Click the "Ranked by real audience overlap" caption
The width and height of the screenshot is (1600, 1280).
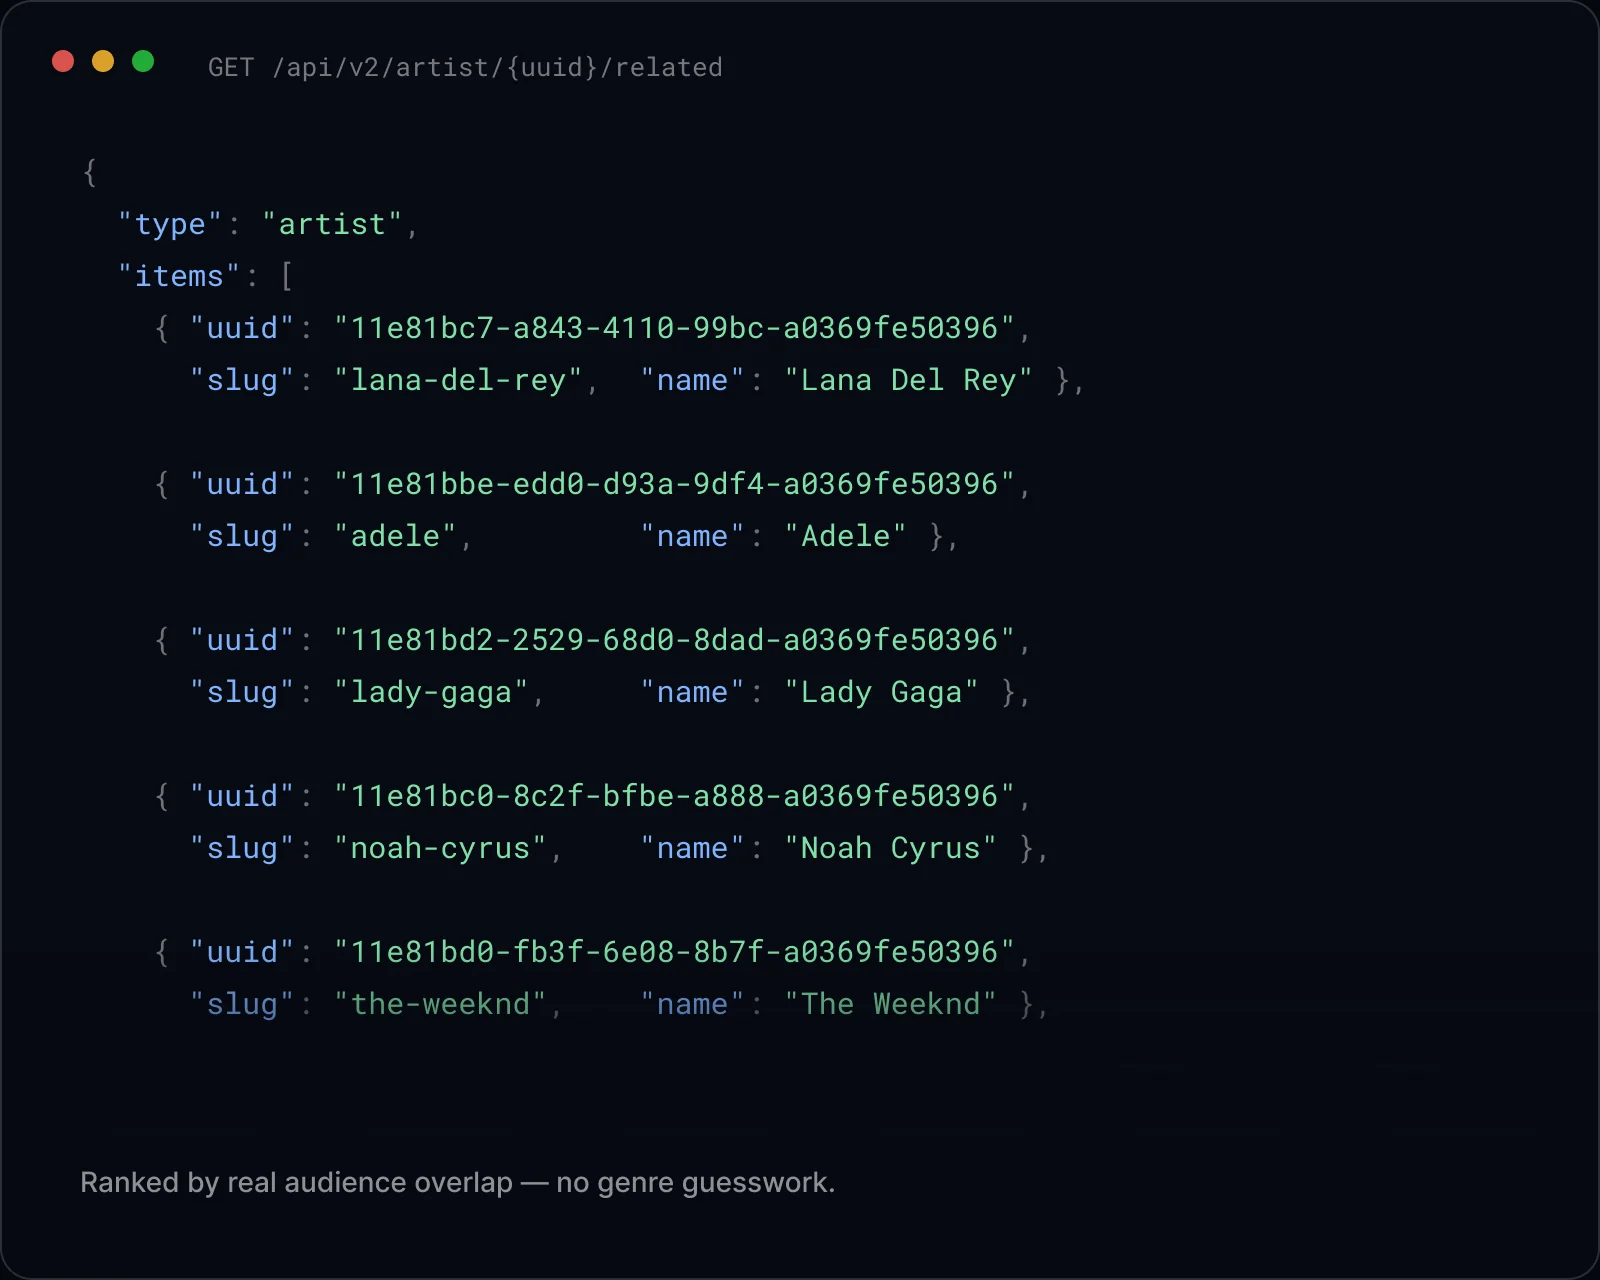(457, 1182)
